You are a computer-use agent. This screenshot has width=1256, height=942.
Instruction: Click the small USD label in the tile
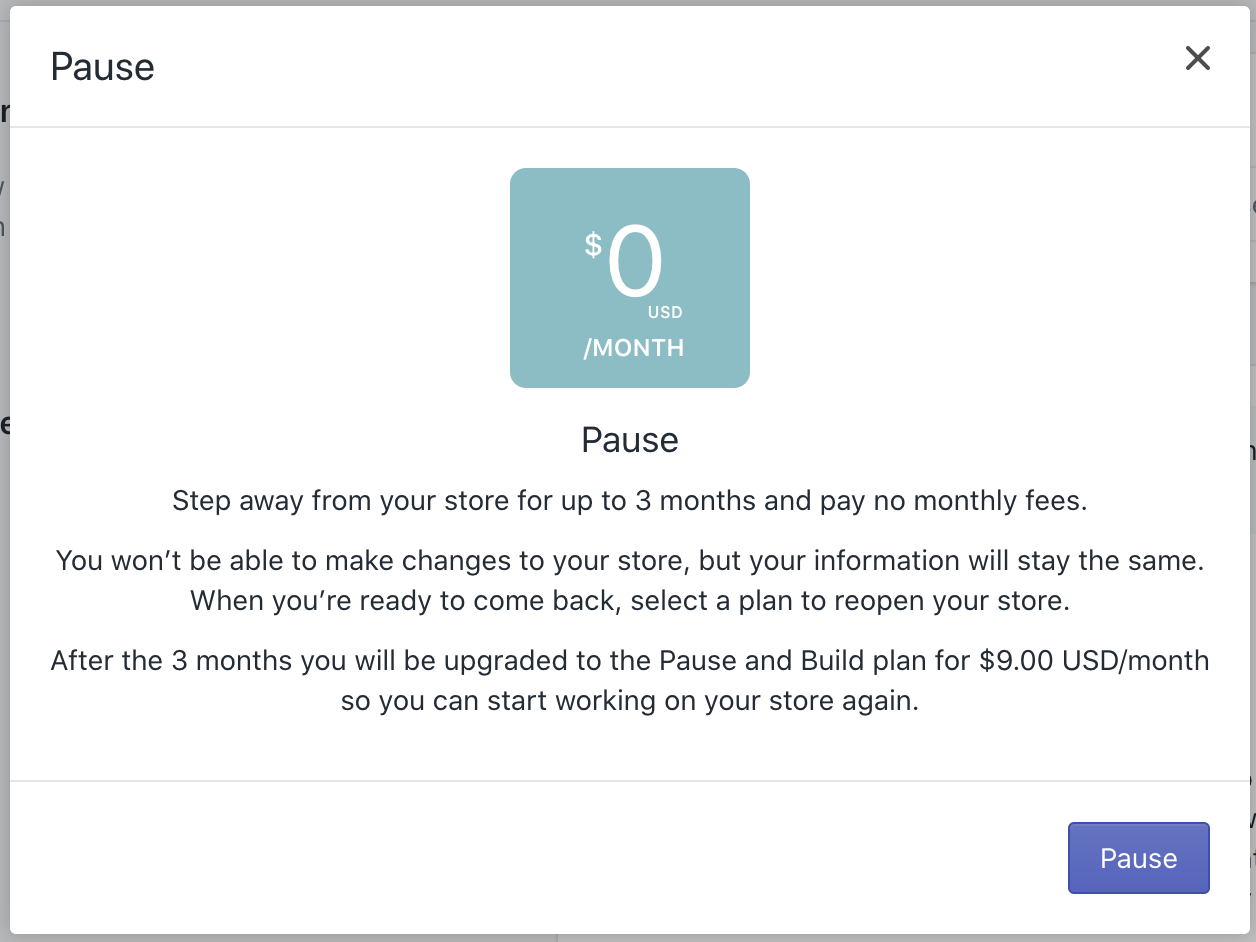pyautogui.click(x=665, y=313)
